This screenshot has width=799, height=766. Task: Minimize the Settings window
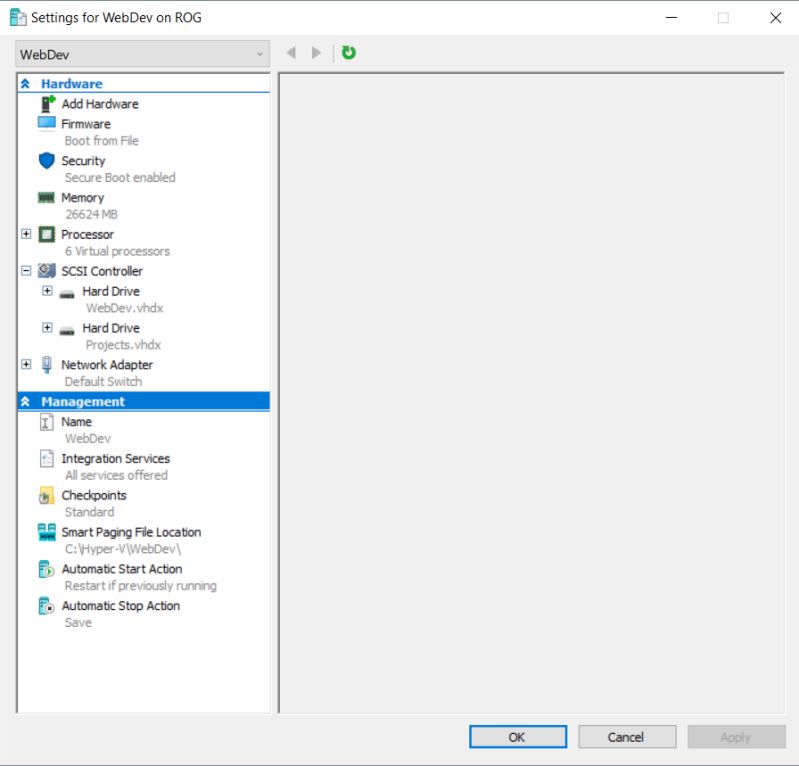click(672, 17)
